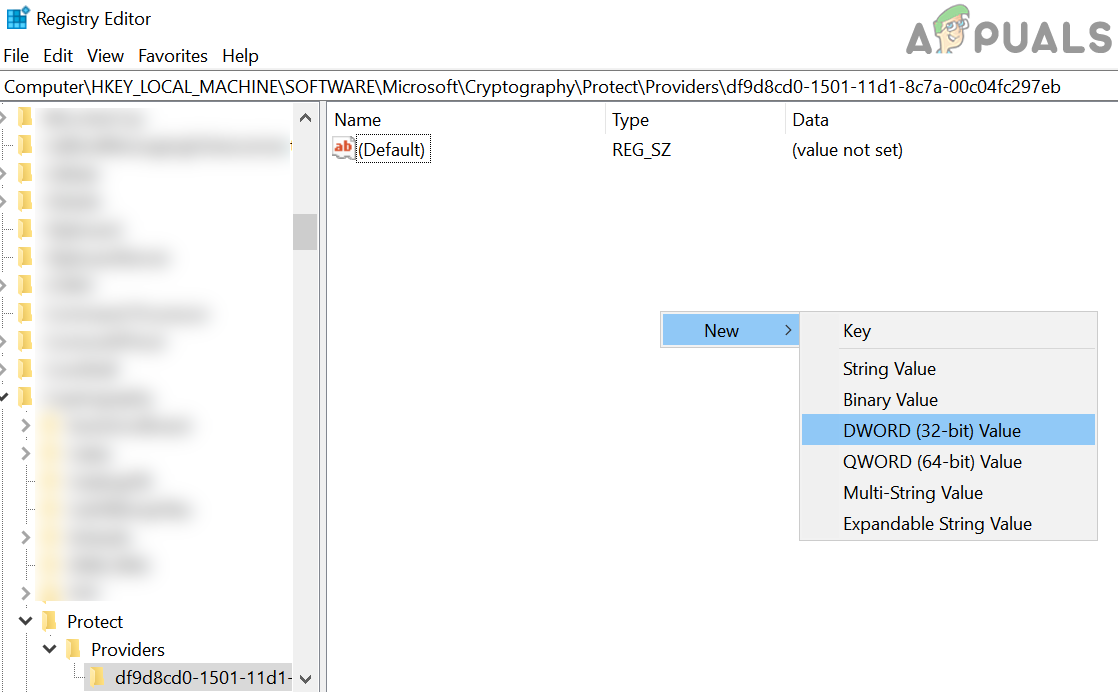Open the File menu
The height and width of the screenshot is (692, 1118).
(16, 56)
